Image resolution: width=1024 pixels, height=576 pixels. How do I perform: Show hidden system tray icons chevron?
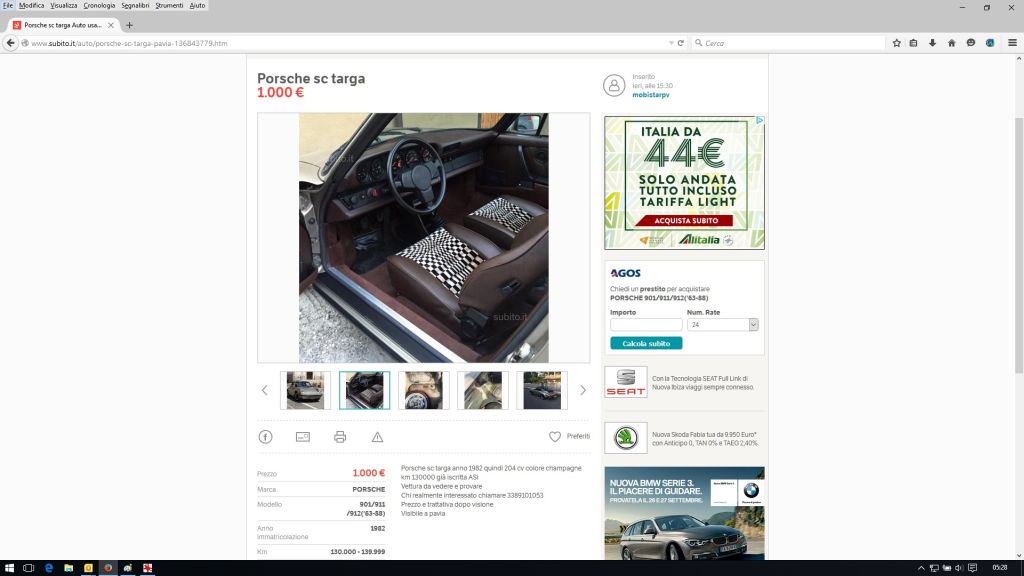tap(921, 568)
